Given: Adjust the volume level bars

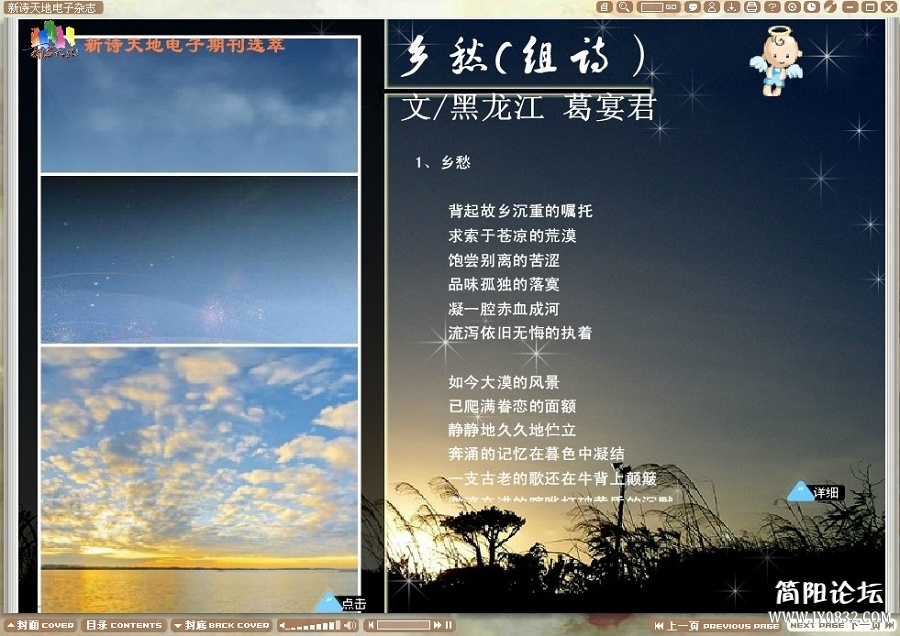Looking at the screenshot, I should pyautogui.click(x=313, y=626).
